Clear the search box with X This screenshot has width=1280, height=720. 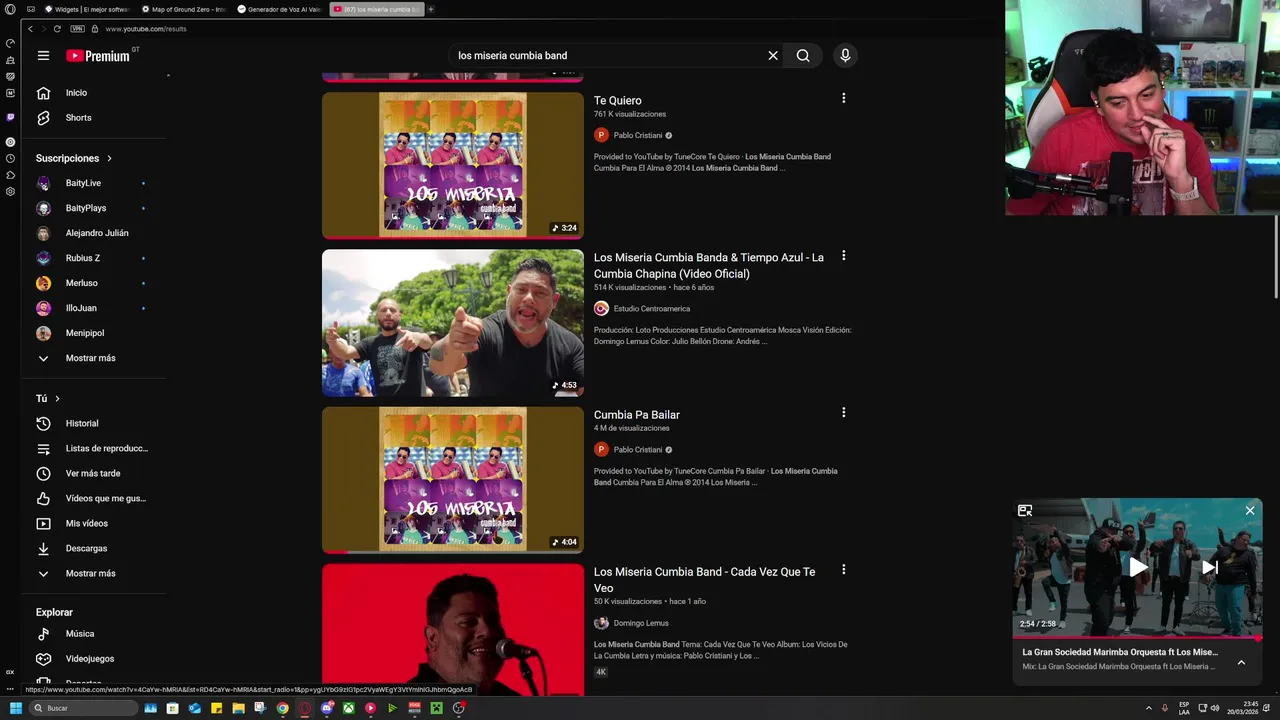coord(773,56)
